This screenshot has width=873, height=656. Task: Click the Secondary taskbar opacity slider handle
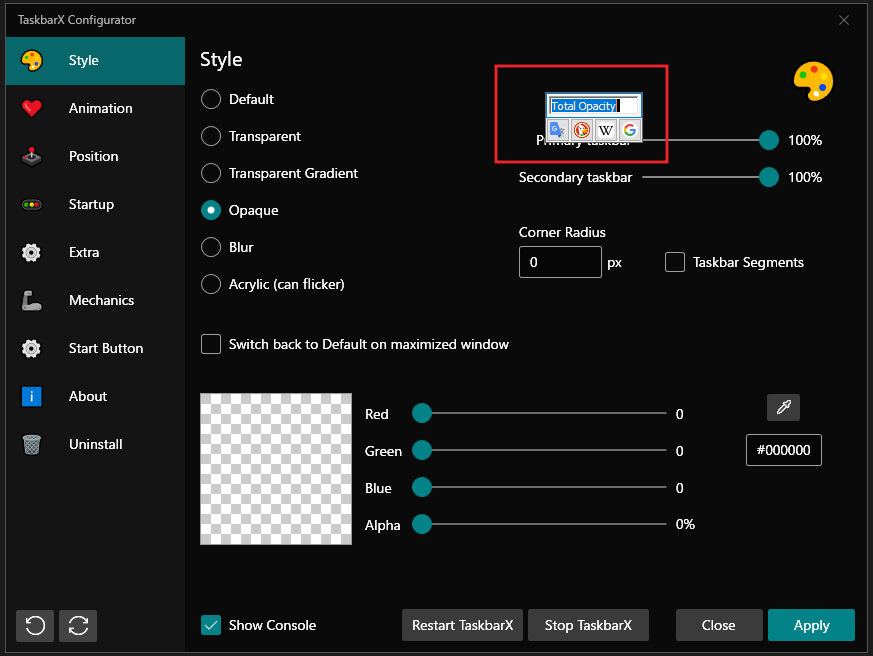click(x=769, y=177)
